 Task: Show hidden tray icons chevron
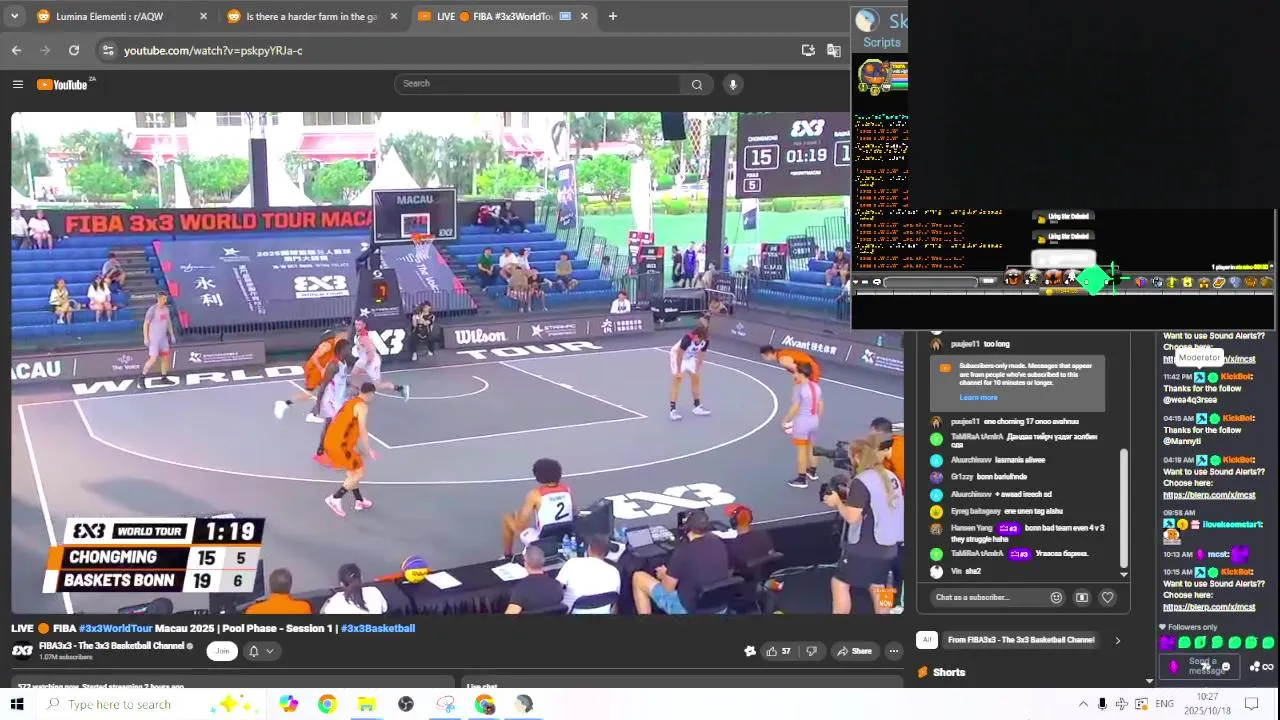coord(1083,704)
